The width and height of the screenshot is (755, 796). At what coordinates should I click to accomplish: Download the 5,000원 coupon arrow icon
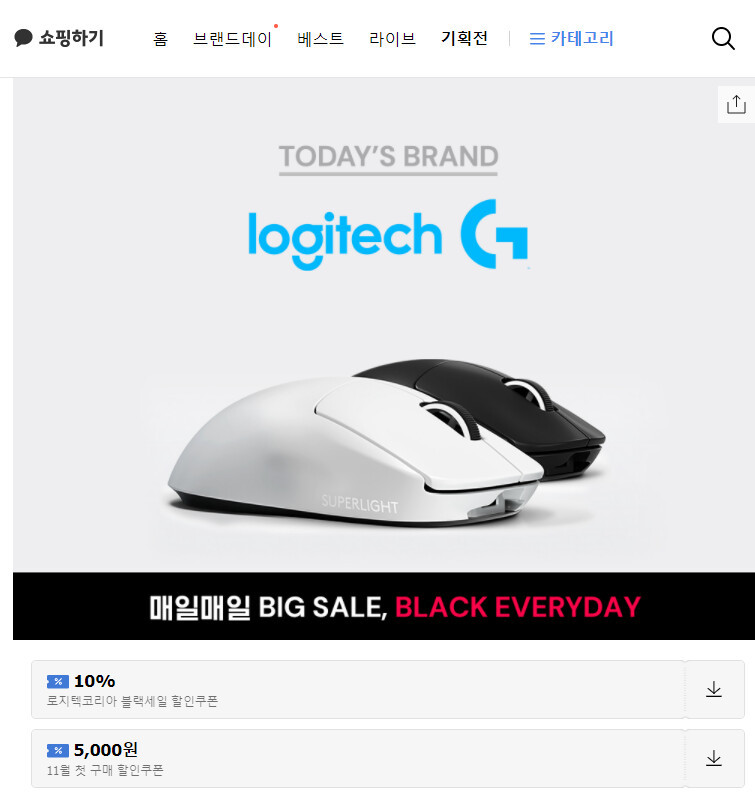[x=714, y=758]
